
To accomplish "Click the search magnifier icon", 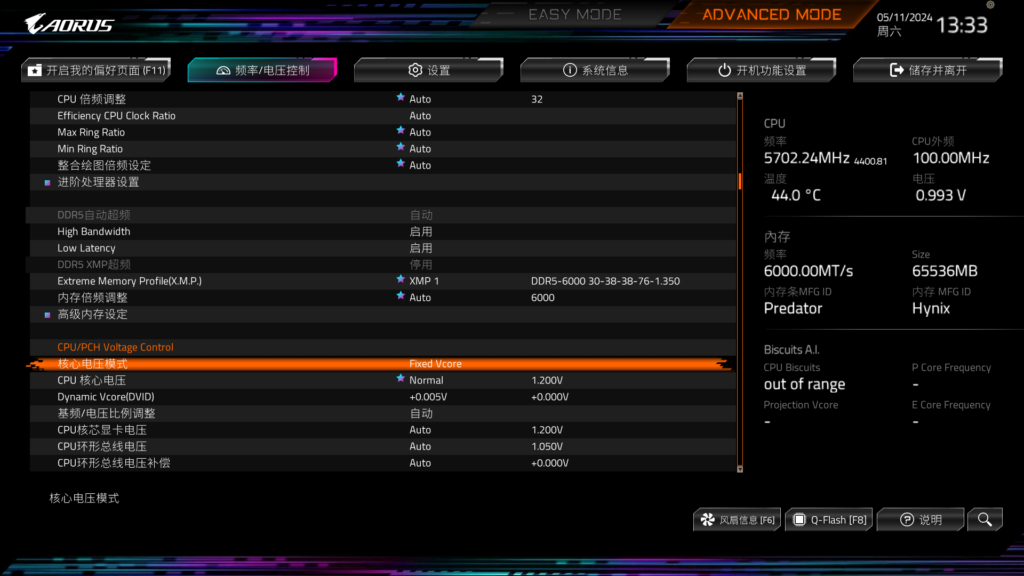I will 985,519.
